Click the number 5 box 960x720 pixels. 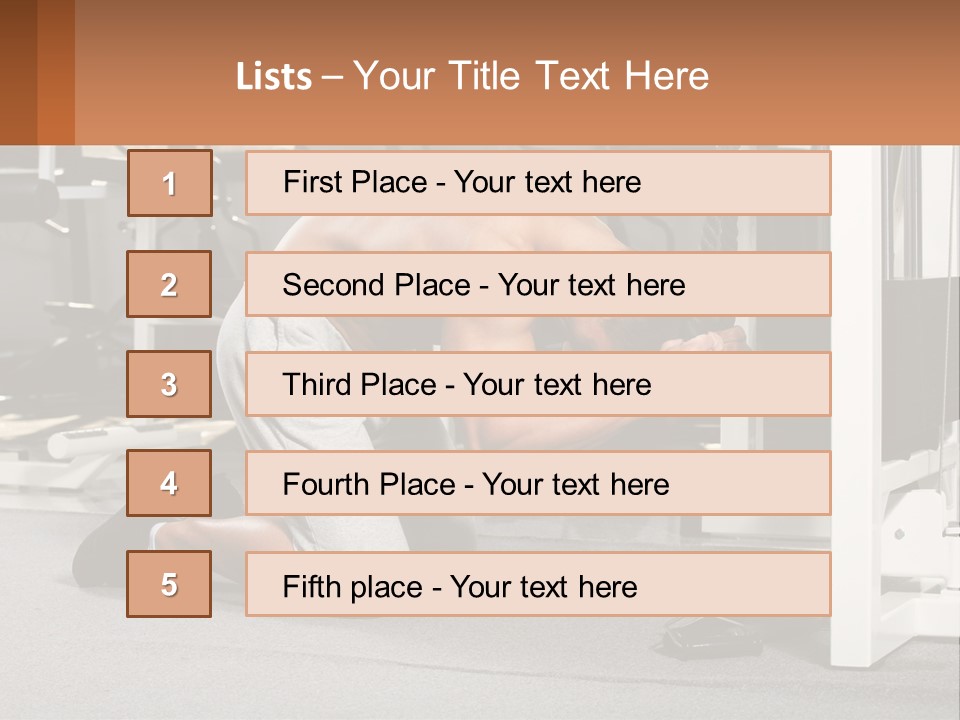coord(169,584)
